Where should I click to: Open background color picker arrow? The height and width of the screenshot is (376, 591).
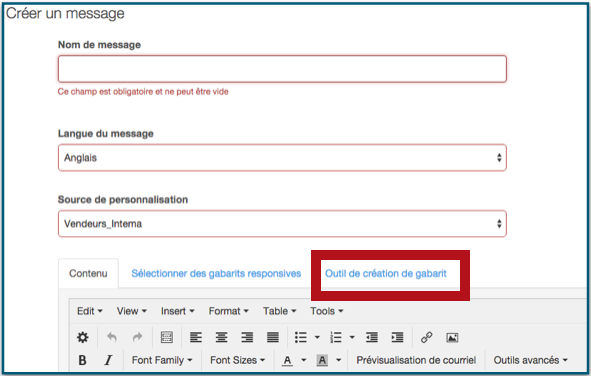coord(338,361)
